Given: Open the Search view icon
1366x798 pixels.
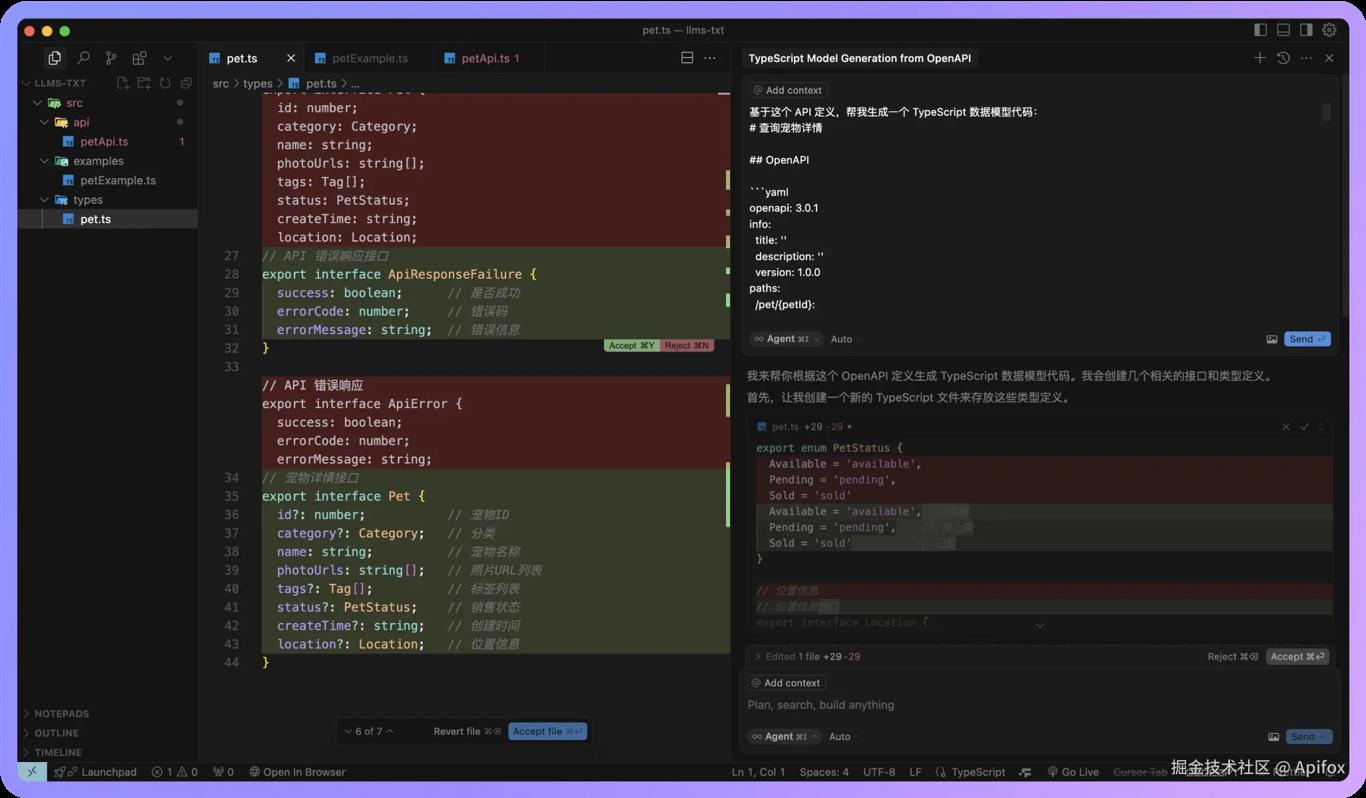Looking at the screenshot, I should click(83, 58).
